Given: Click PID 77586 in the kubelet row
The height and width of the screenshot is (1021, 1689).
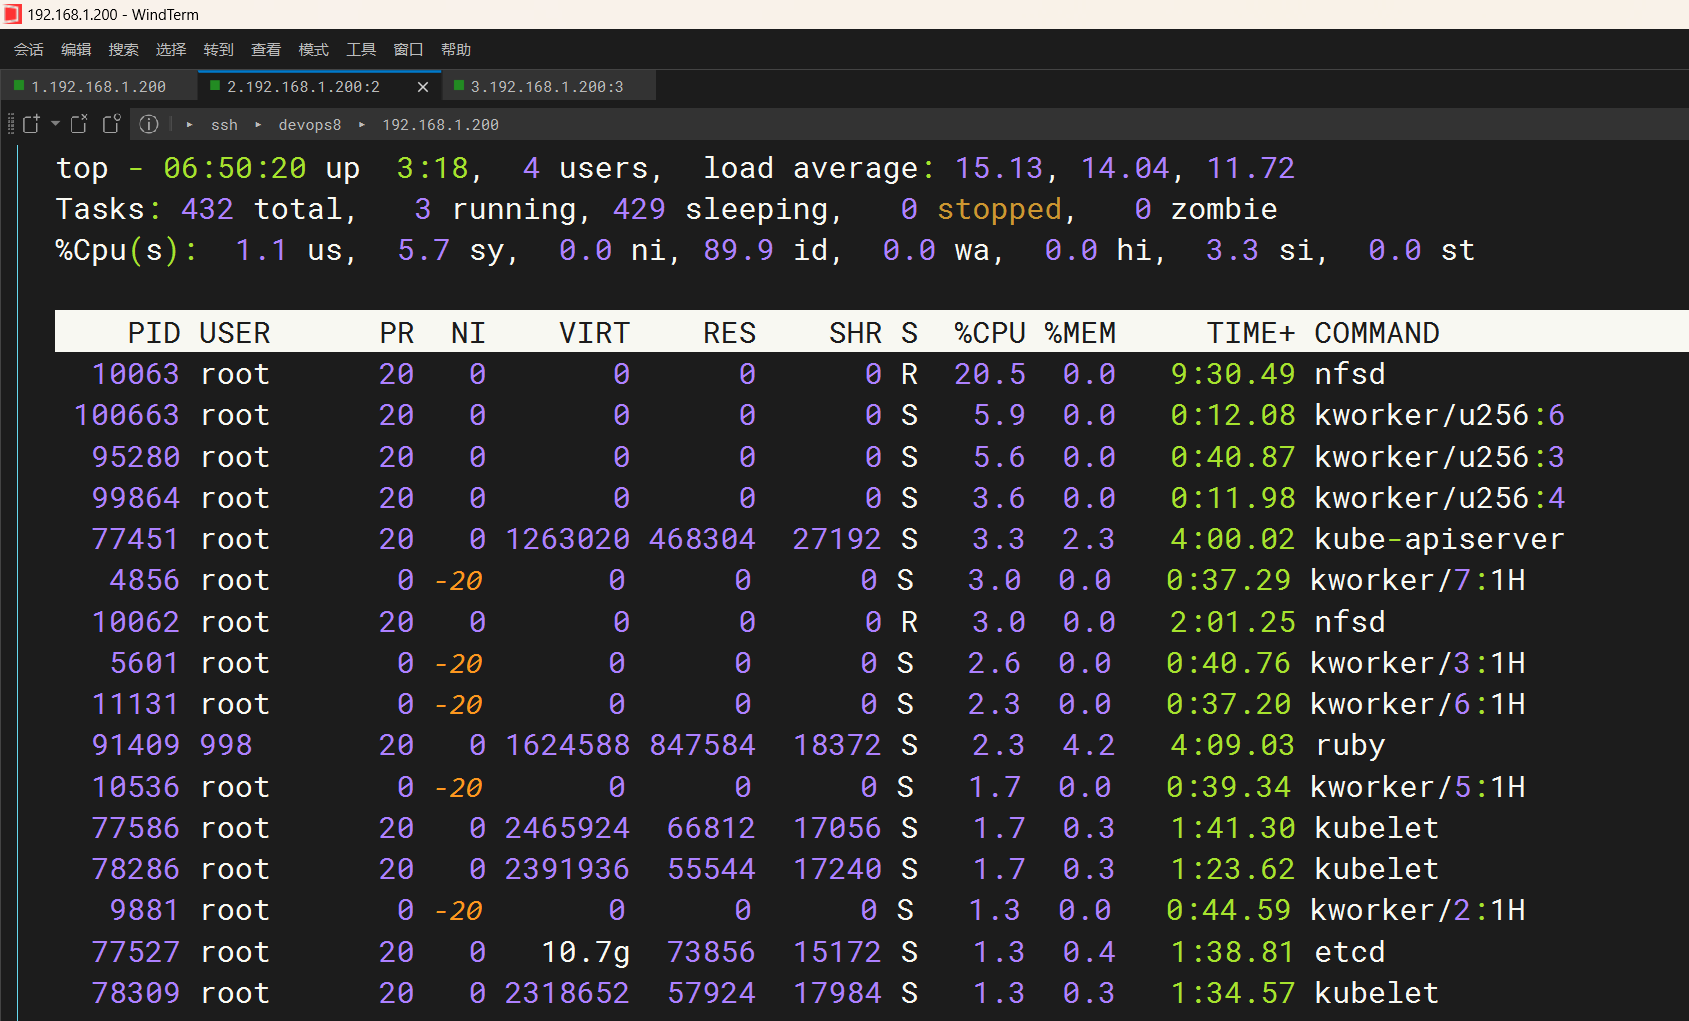Looking at the screenshot, I should pos(136,828).
